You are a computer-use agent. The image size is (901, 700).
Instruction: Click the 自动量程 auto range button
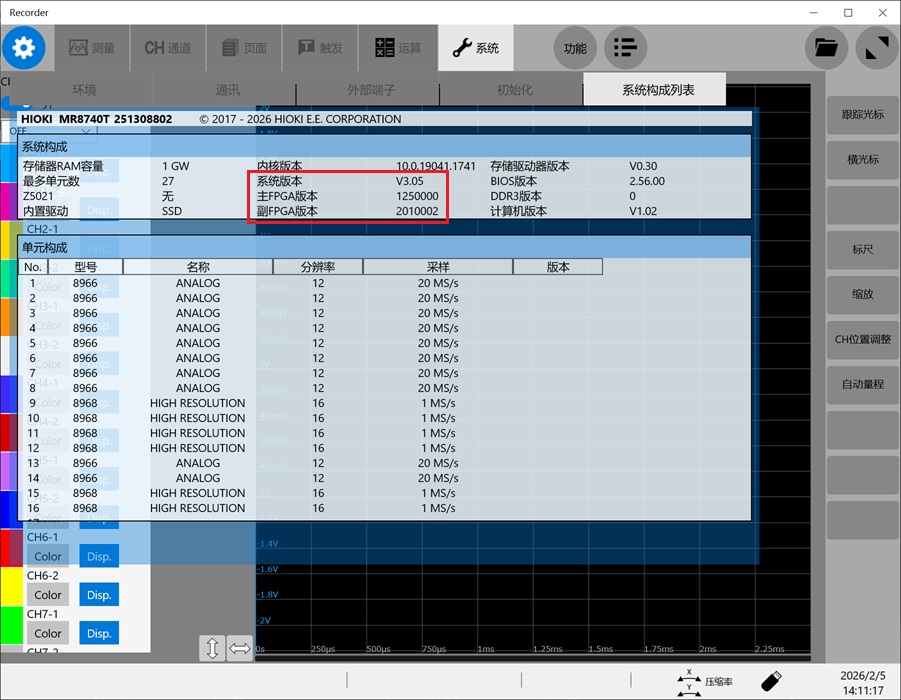click(863, 384)
